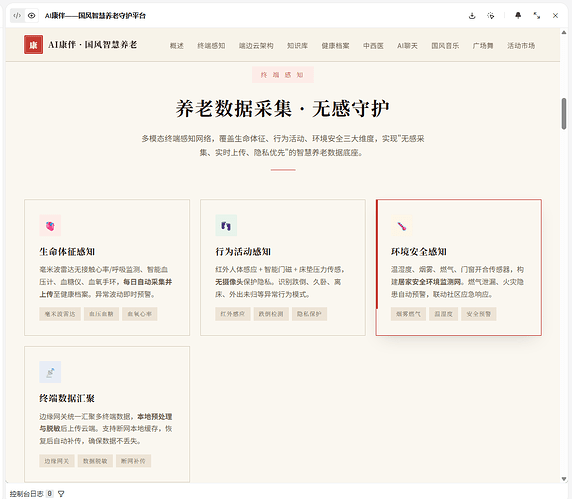Click the 断网补传 tag
The width and height of the screenshot is (572, 499).
click(x=134, y=461)
